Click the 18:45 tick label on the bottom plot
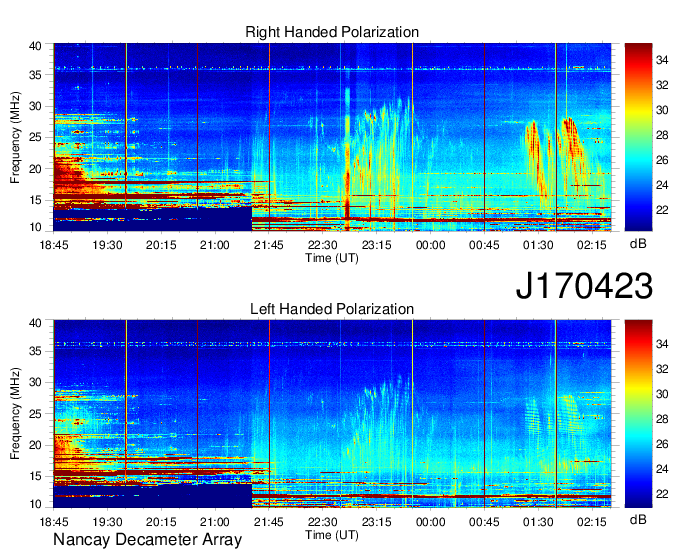This screenshot has height=552, width=680. click(x=54, y=522)
